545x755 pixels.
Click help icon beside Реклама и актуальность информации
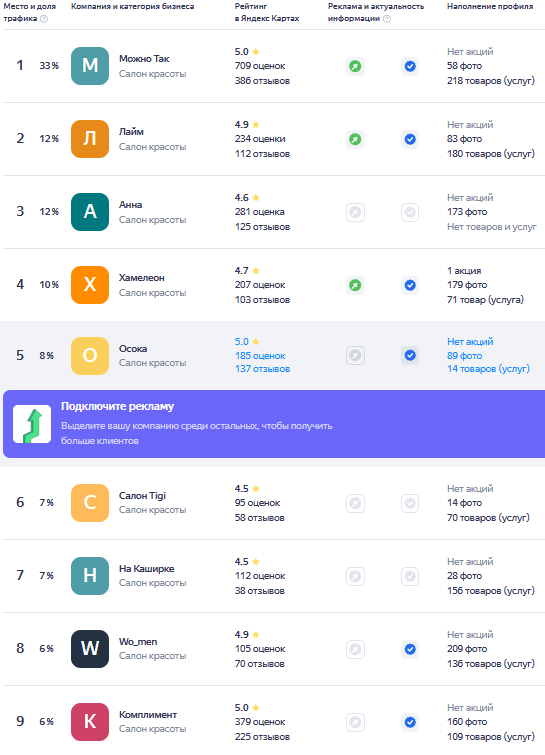click(387, 19)
